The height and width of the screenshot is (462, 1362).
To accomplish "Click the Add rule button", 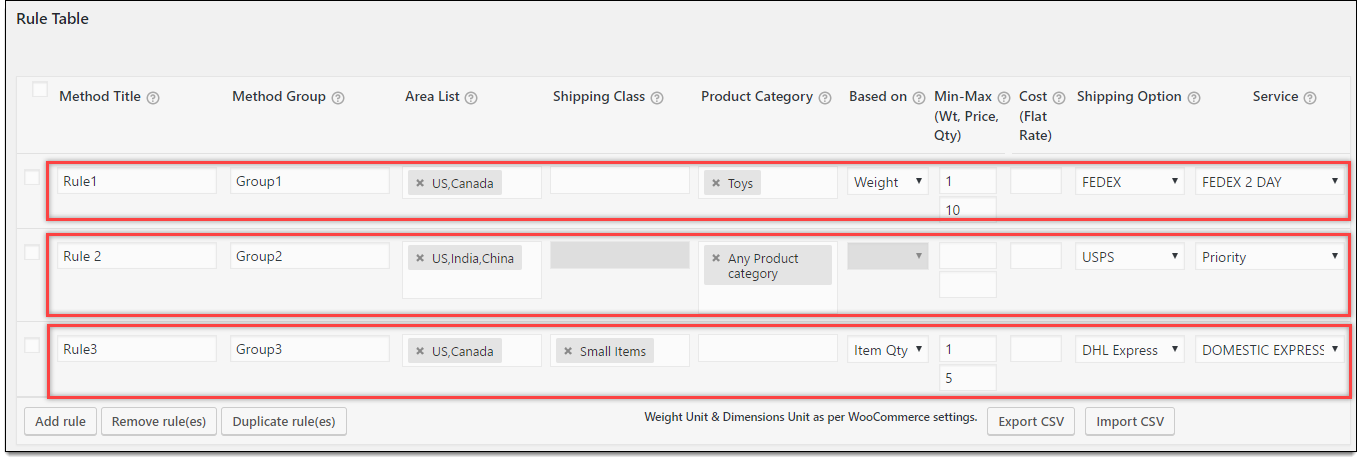I will click(x=60, y=422).
